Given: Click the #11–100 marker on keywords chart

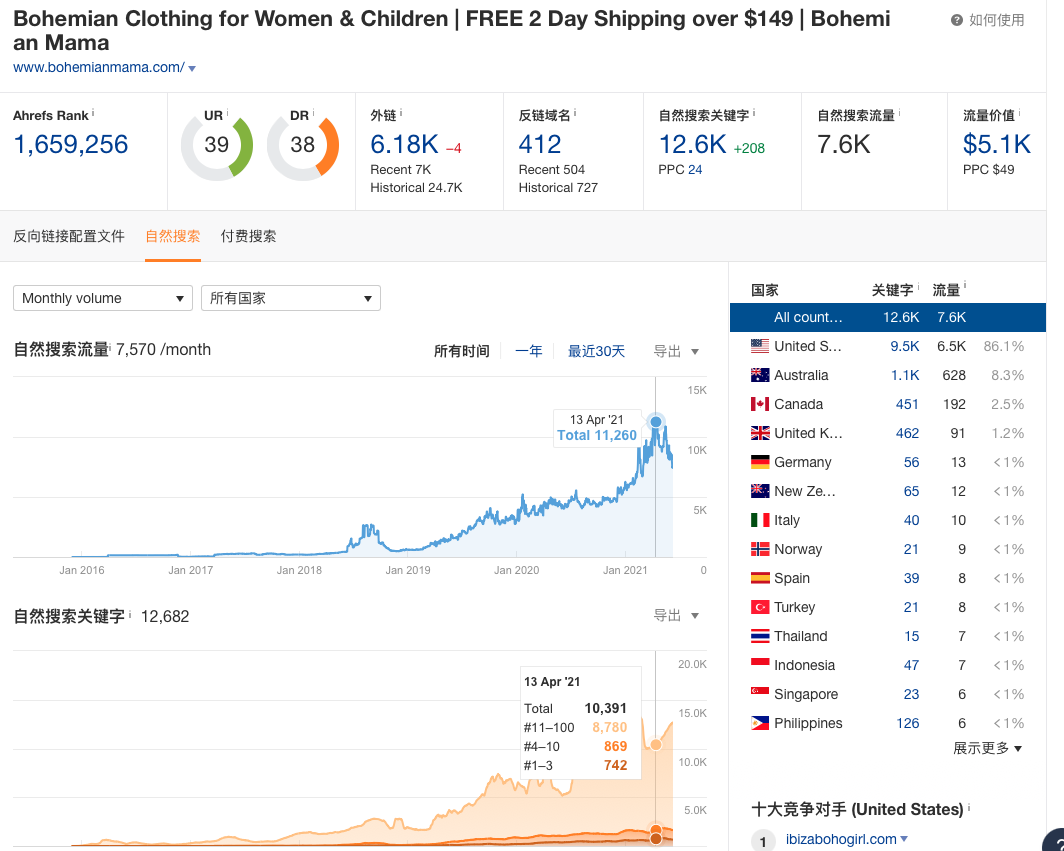Looking at the screenshot, I should point(656,744).
